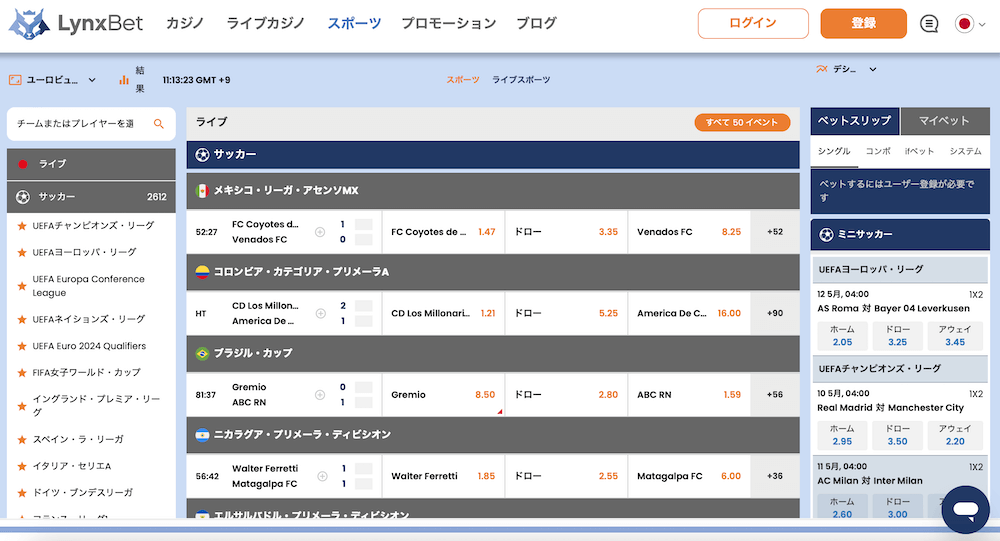Pick ホーム 2.05 for AS Roma match
Image resolution: width=1000 pixels, height=541 pixels.
tap(842, 336)
